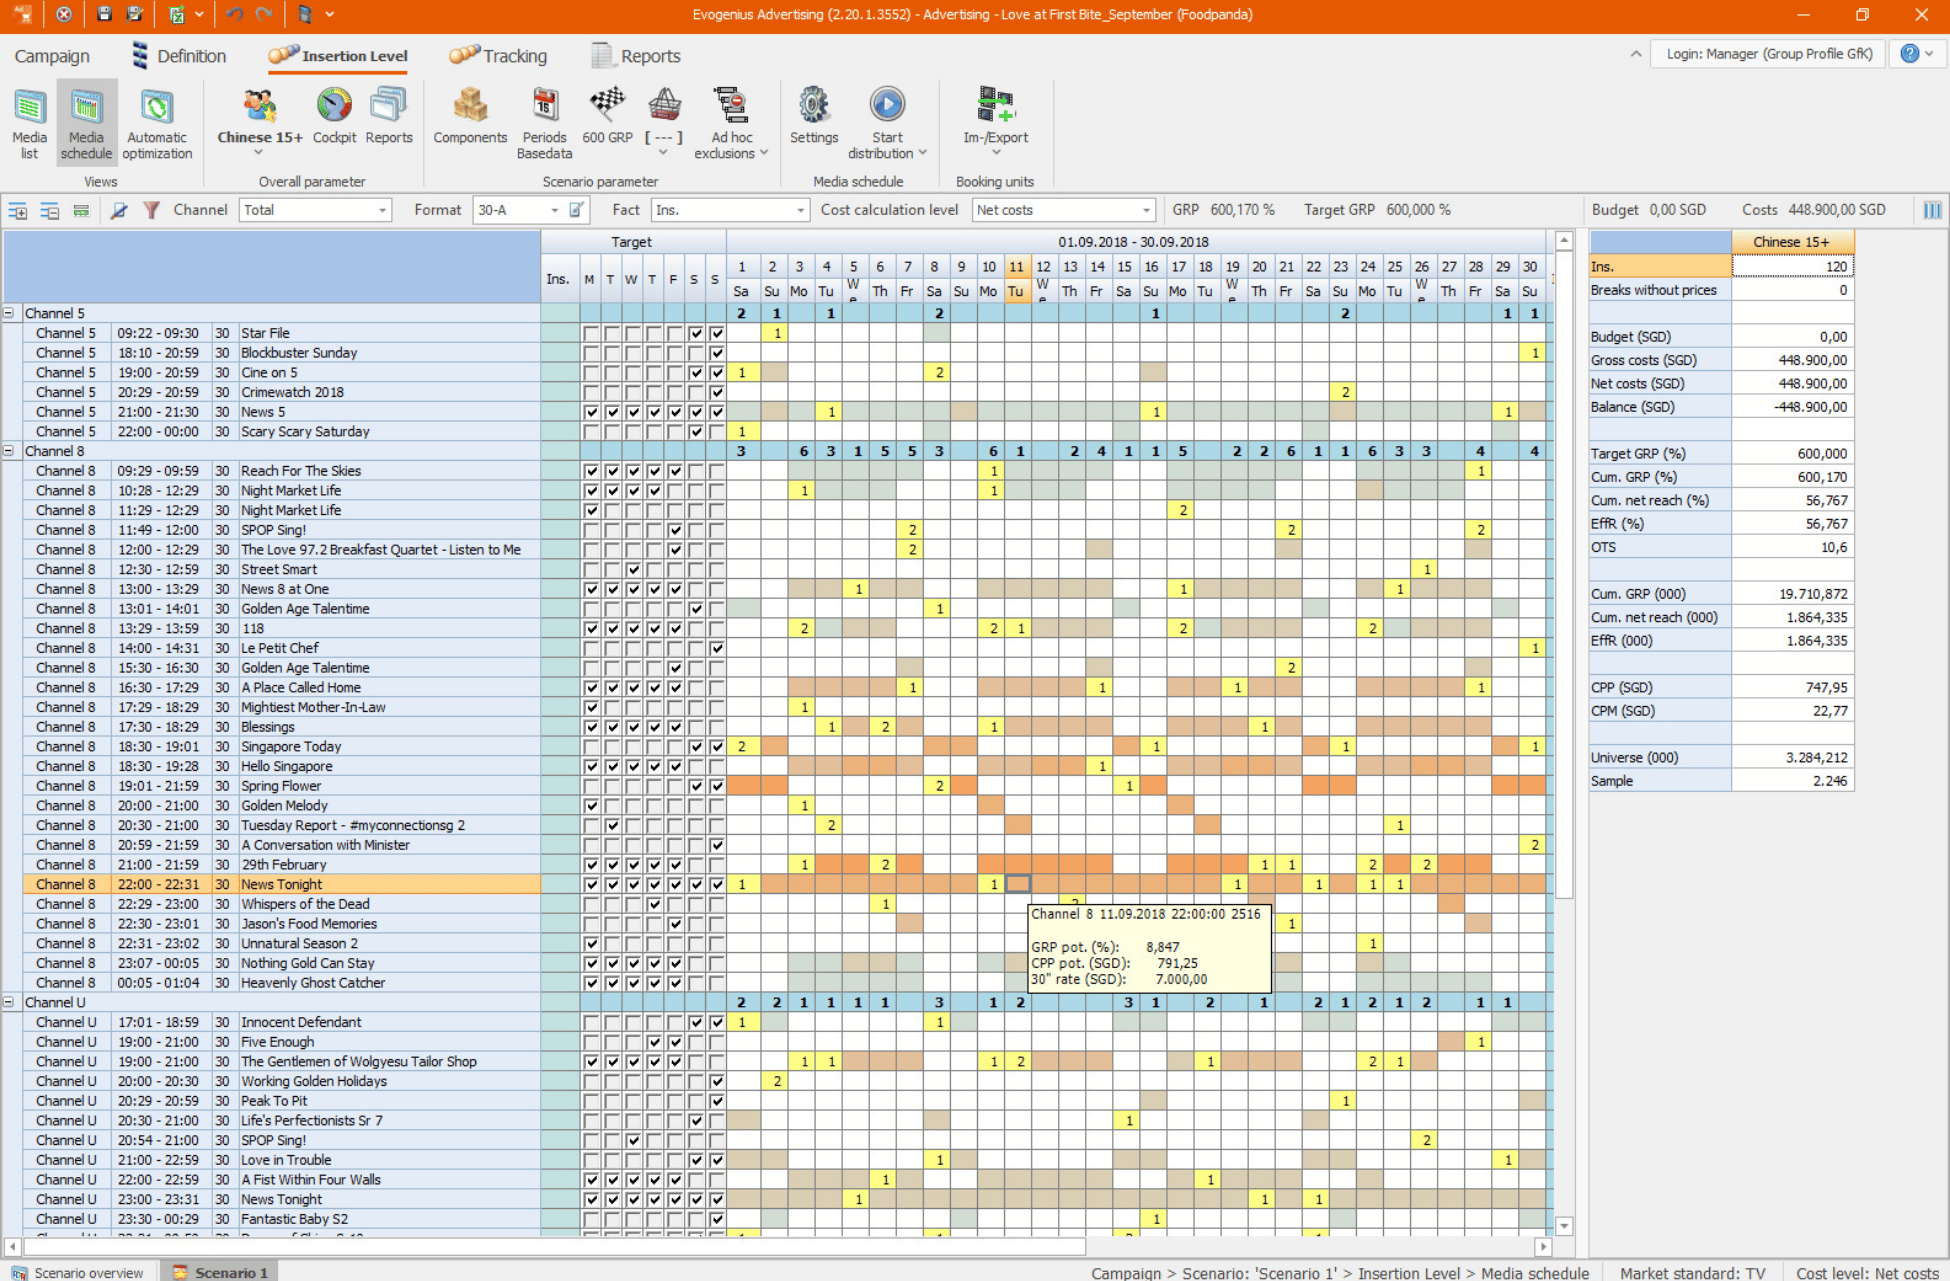
Task: Select the Insertion Level tab
Action: coord(339,56)
